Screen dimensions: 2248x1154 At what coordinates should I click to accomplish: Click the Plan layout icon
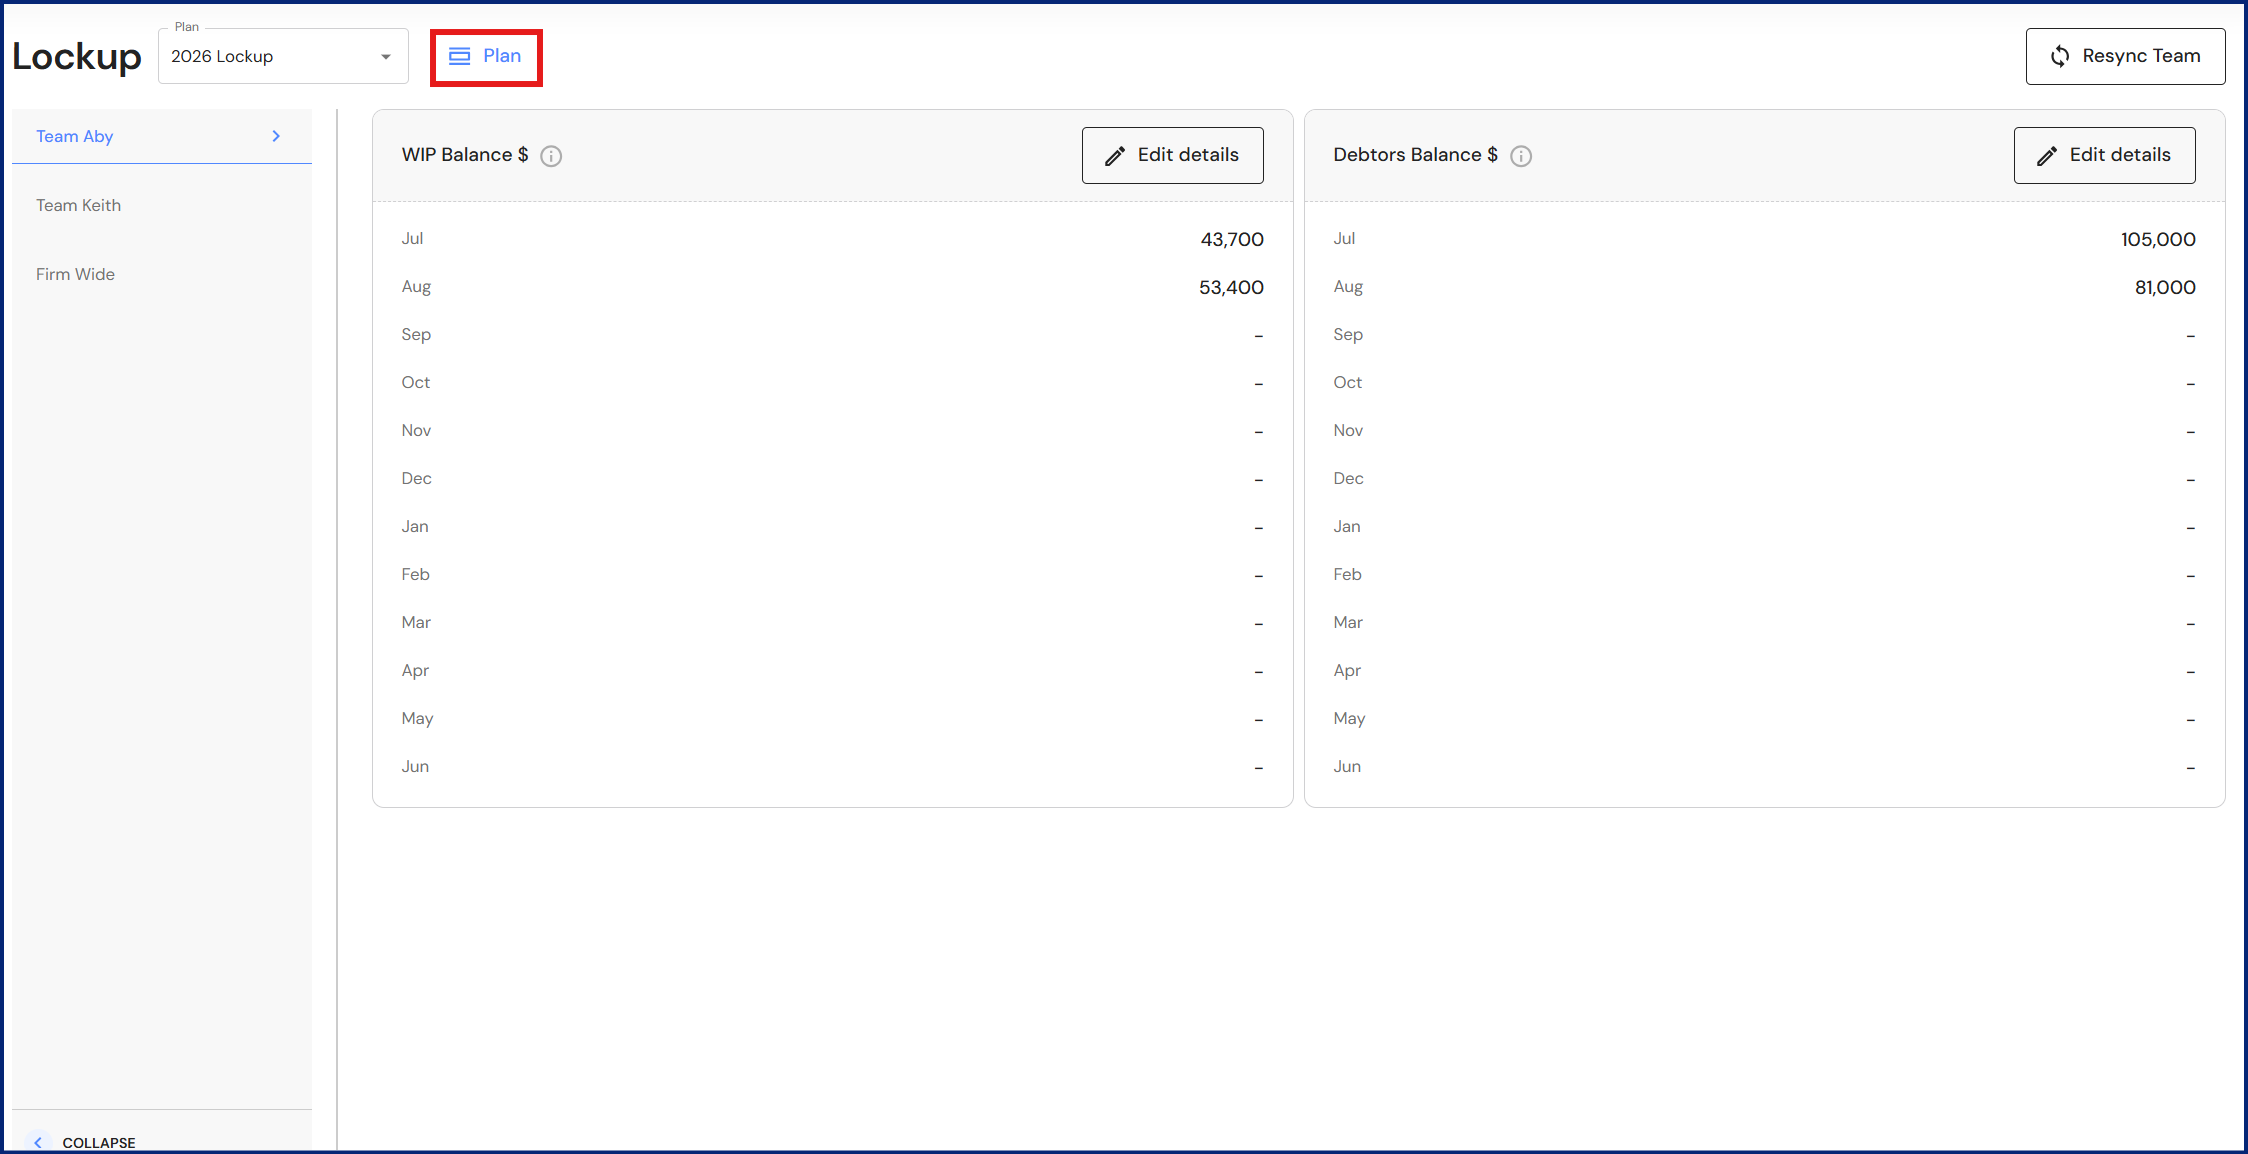pos(459,56)
